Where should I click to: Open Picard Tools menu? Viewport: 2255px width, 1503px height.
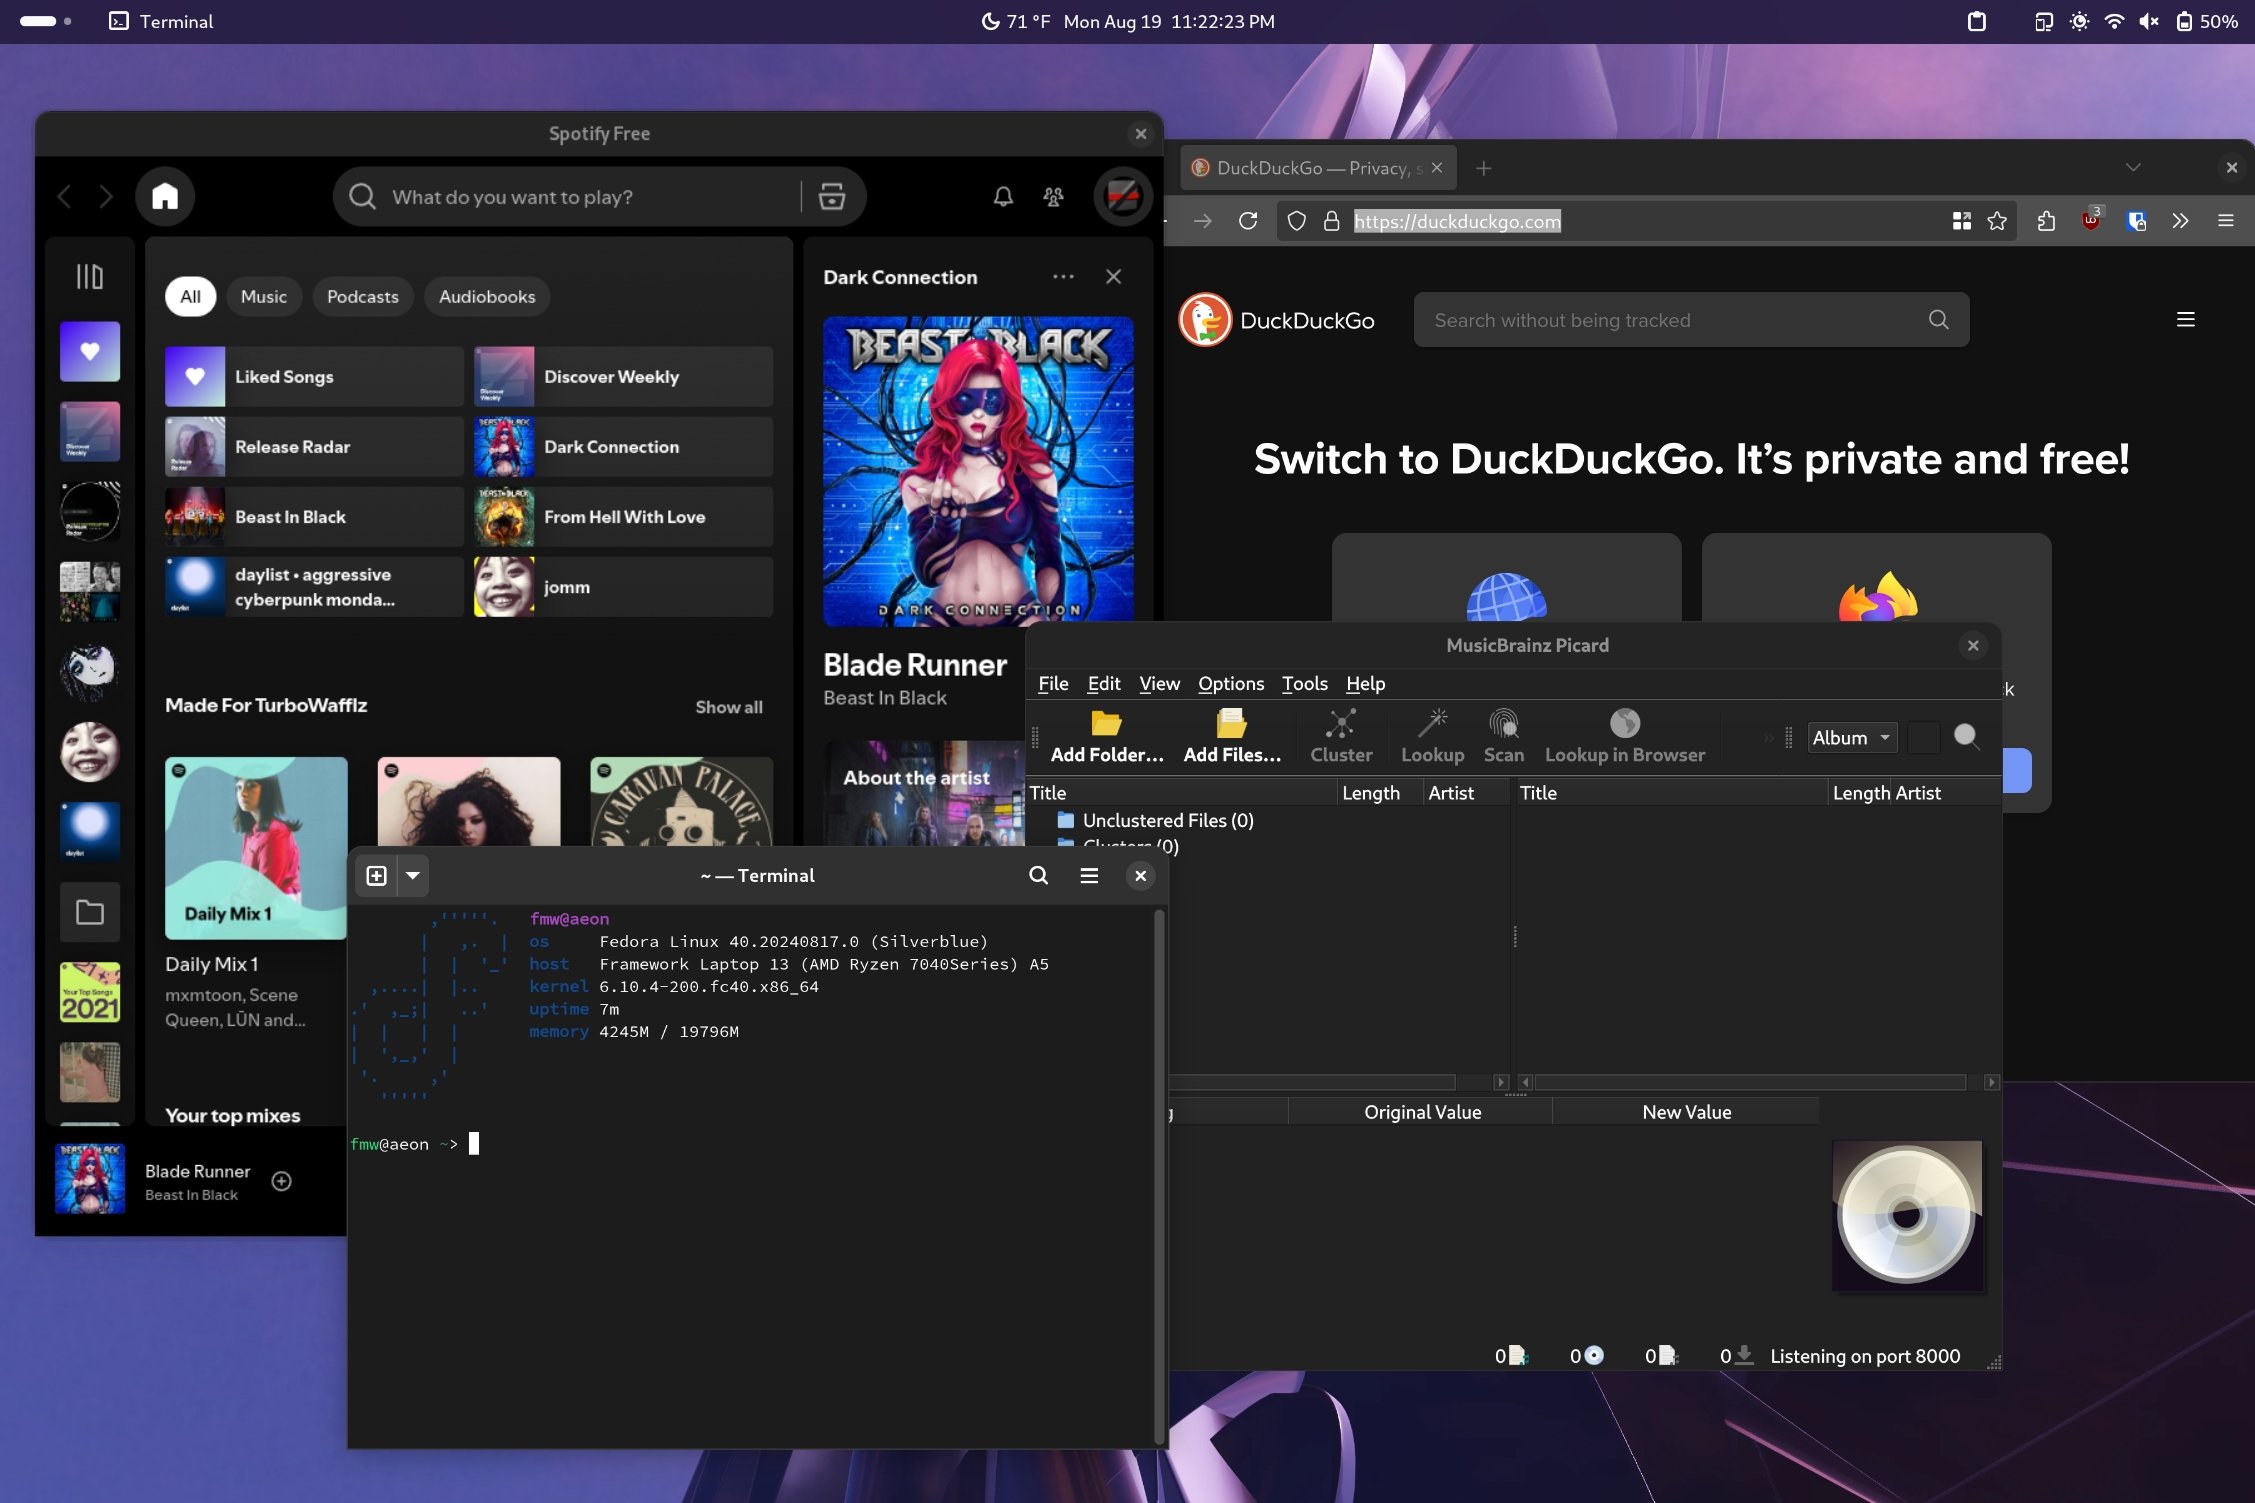(1304, 683)
